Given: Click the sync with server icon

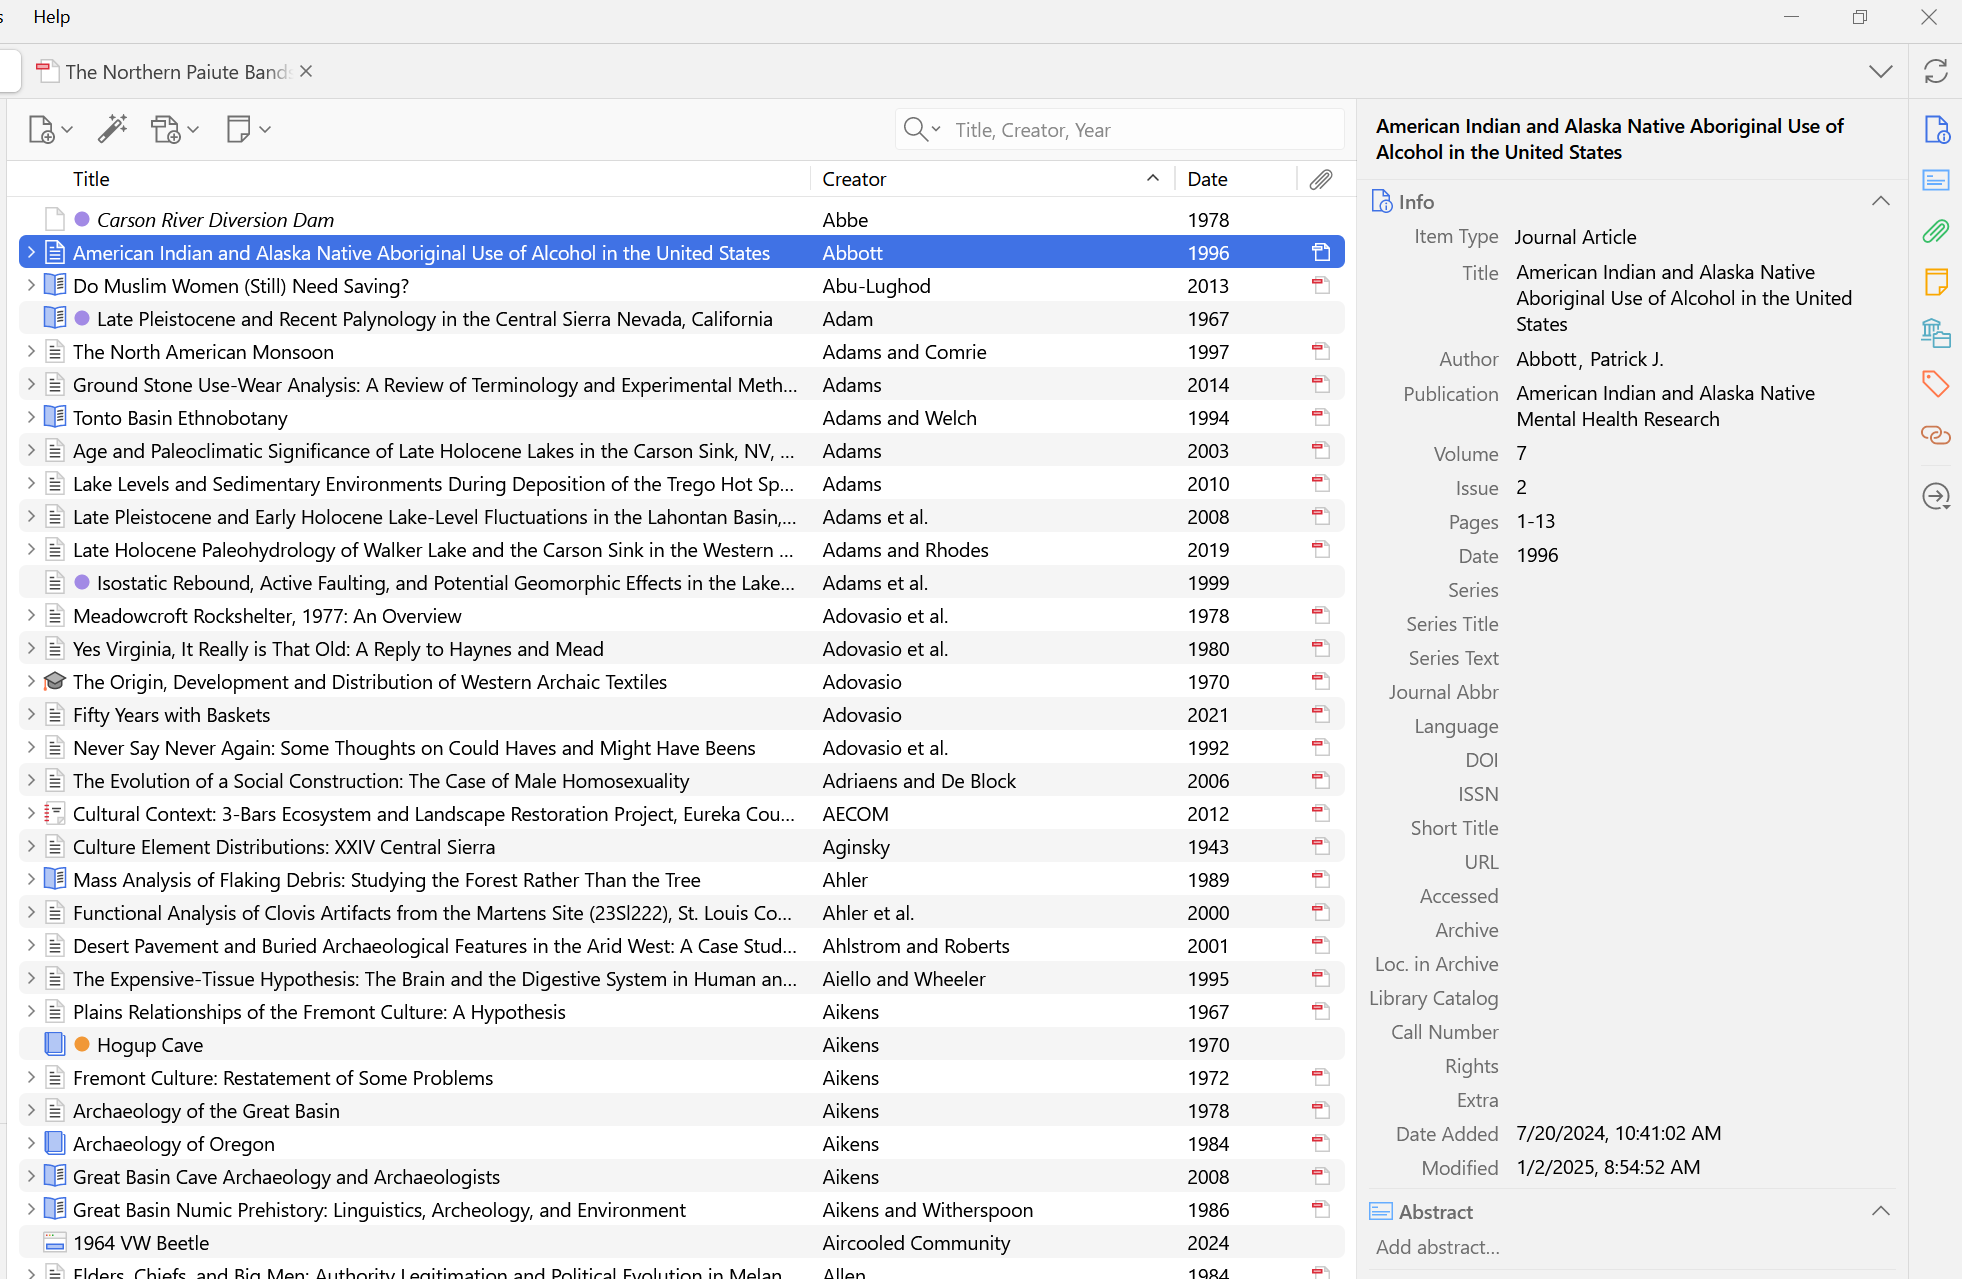Looking at the screenshot, I should (1936, 71).
